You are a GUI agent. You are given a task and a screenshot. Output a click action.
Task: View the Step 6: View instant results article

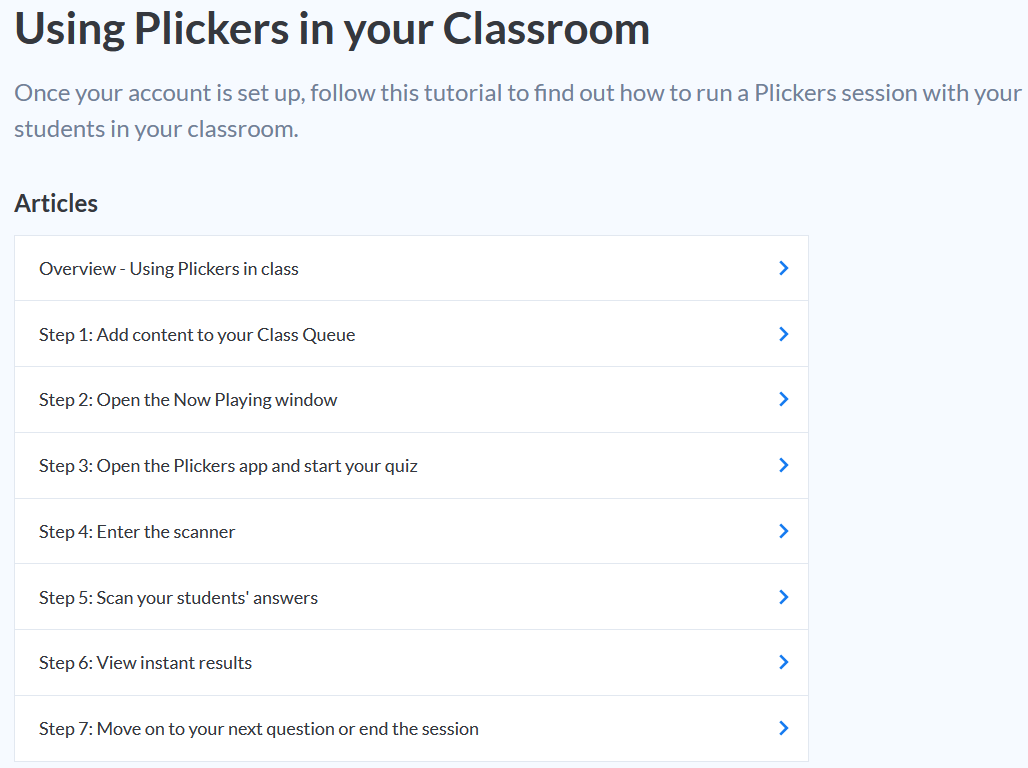pyautogui.click(x=145, y=663)
